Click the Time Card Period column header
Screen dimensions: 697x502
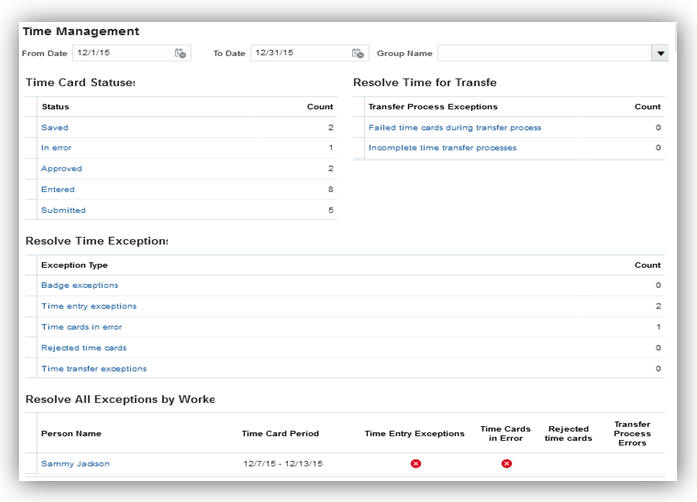click(280, 434)
